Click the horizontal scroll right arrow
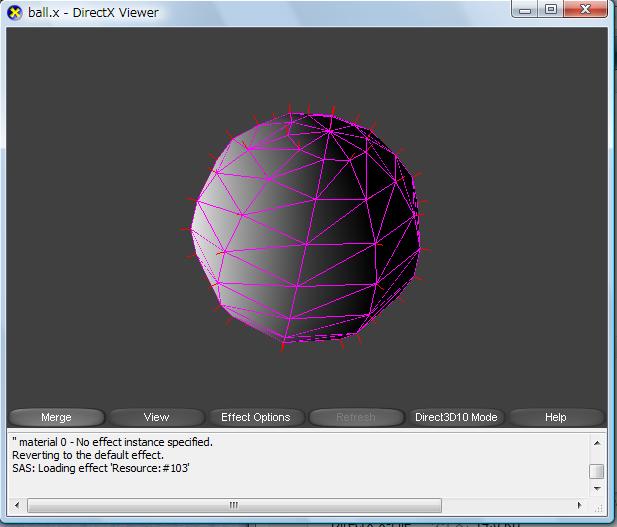 (580, 505)
